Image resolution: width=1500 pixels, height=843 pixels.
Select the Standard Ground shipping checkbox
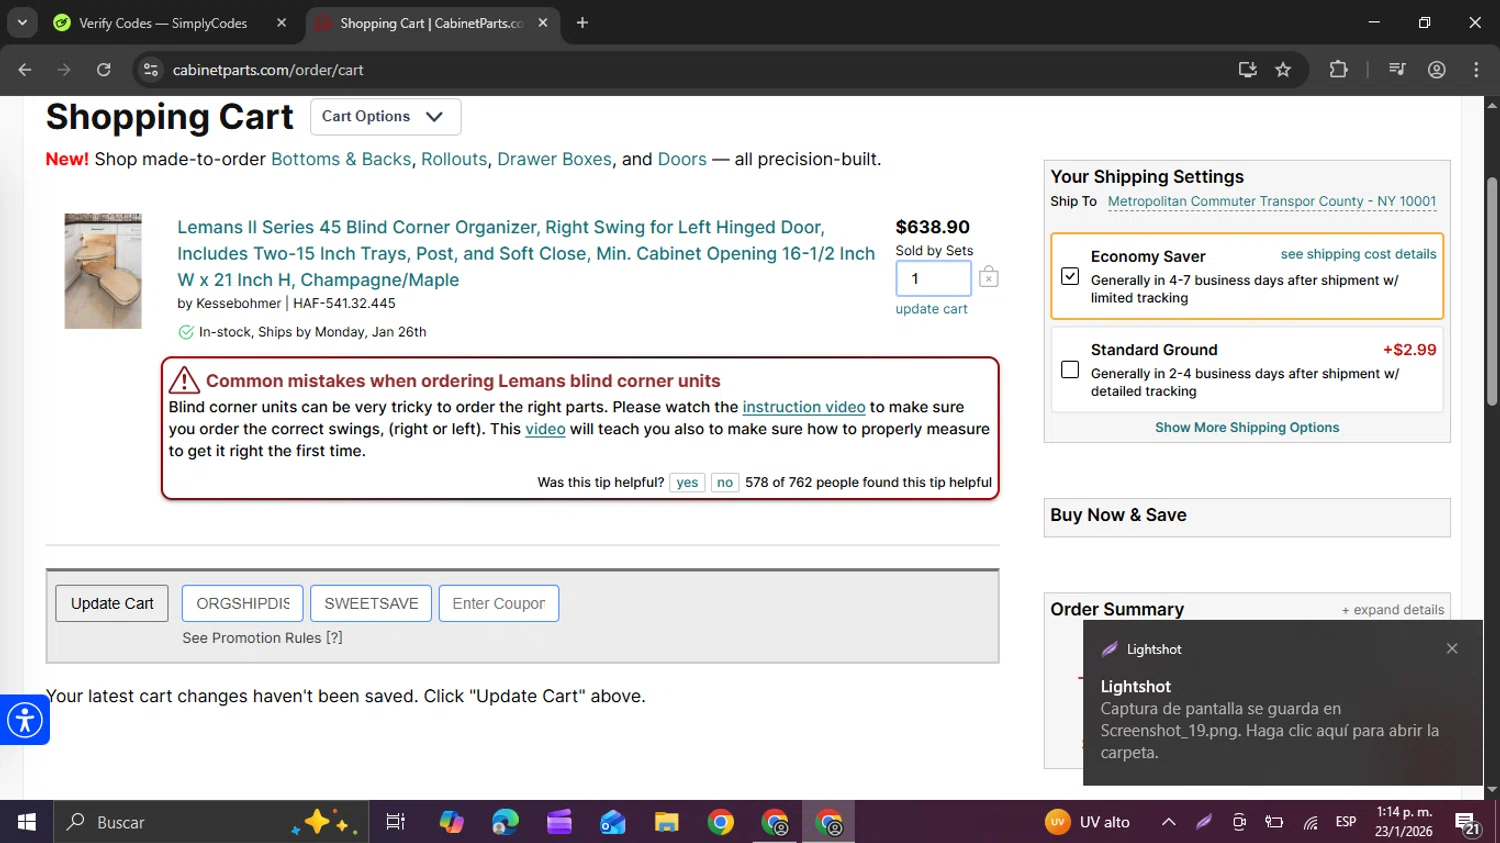[x=1070, y=369]
